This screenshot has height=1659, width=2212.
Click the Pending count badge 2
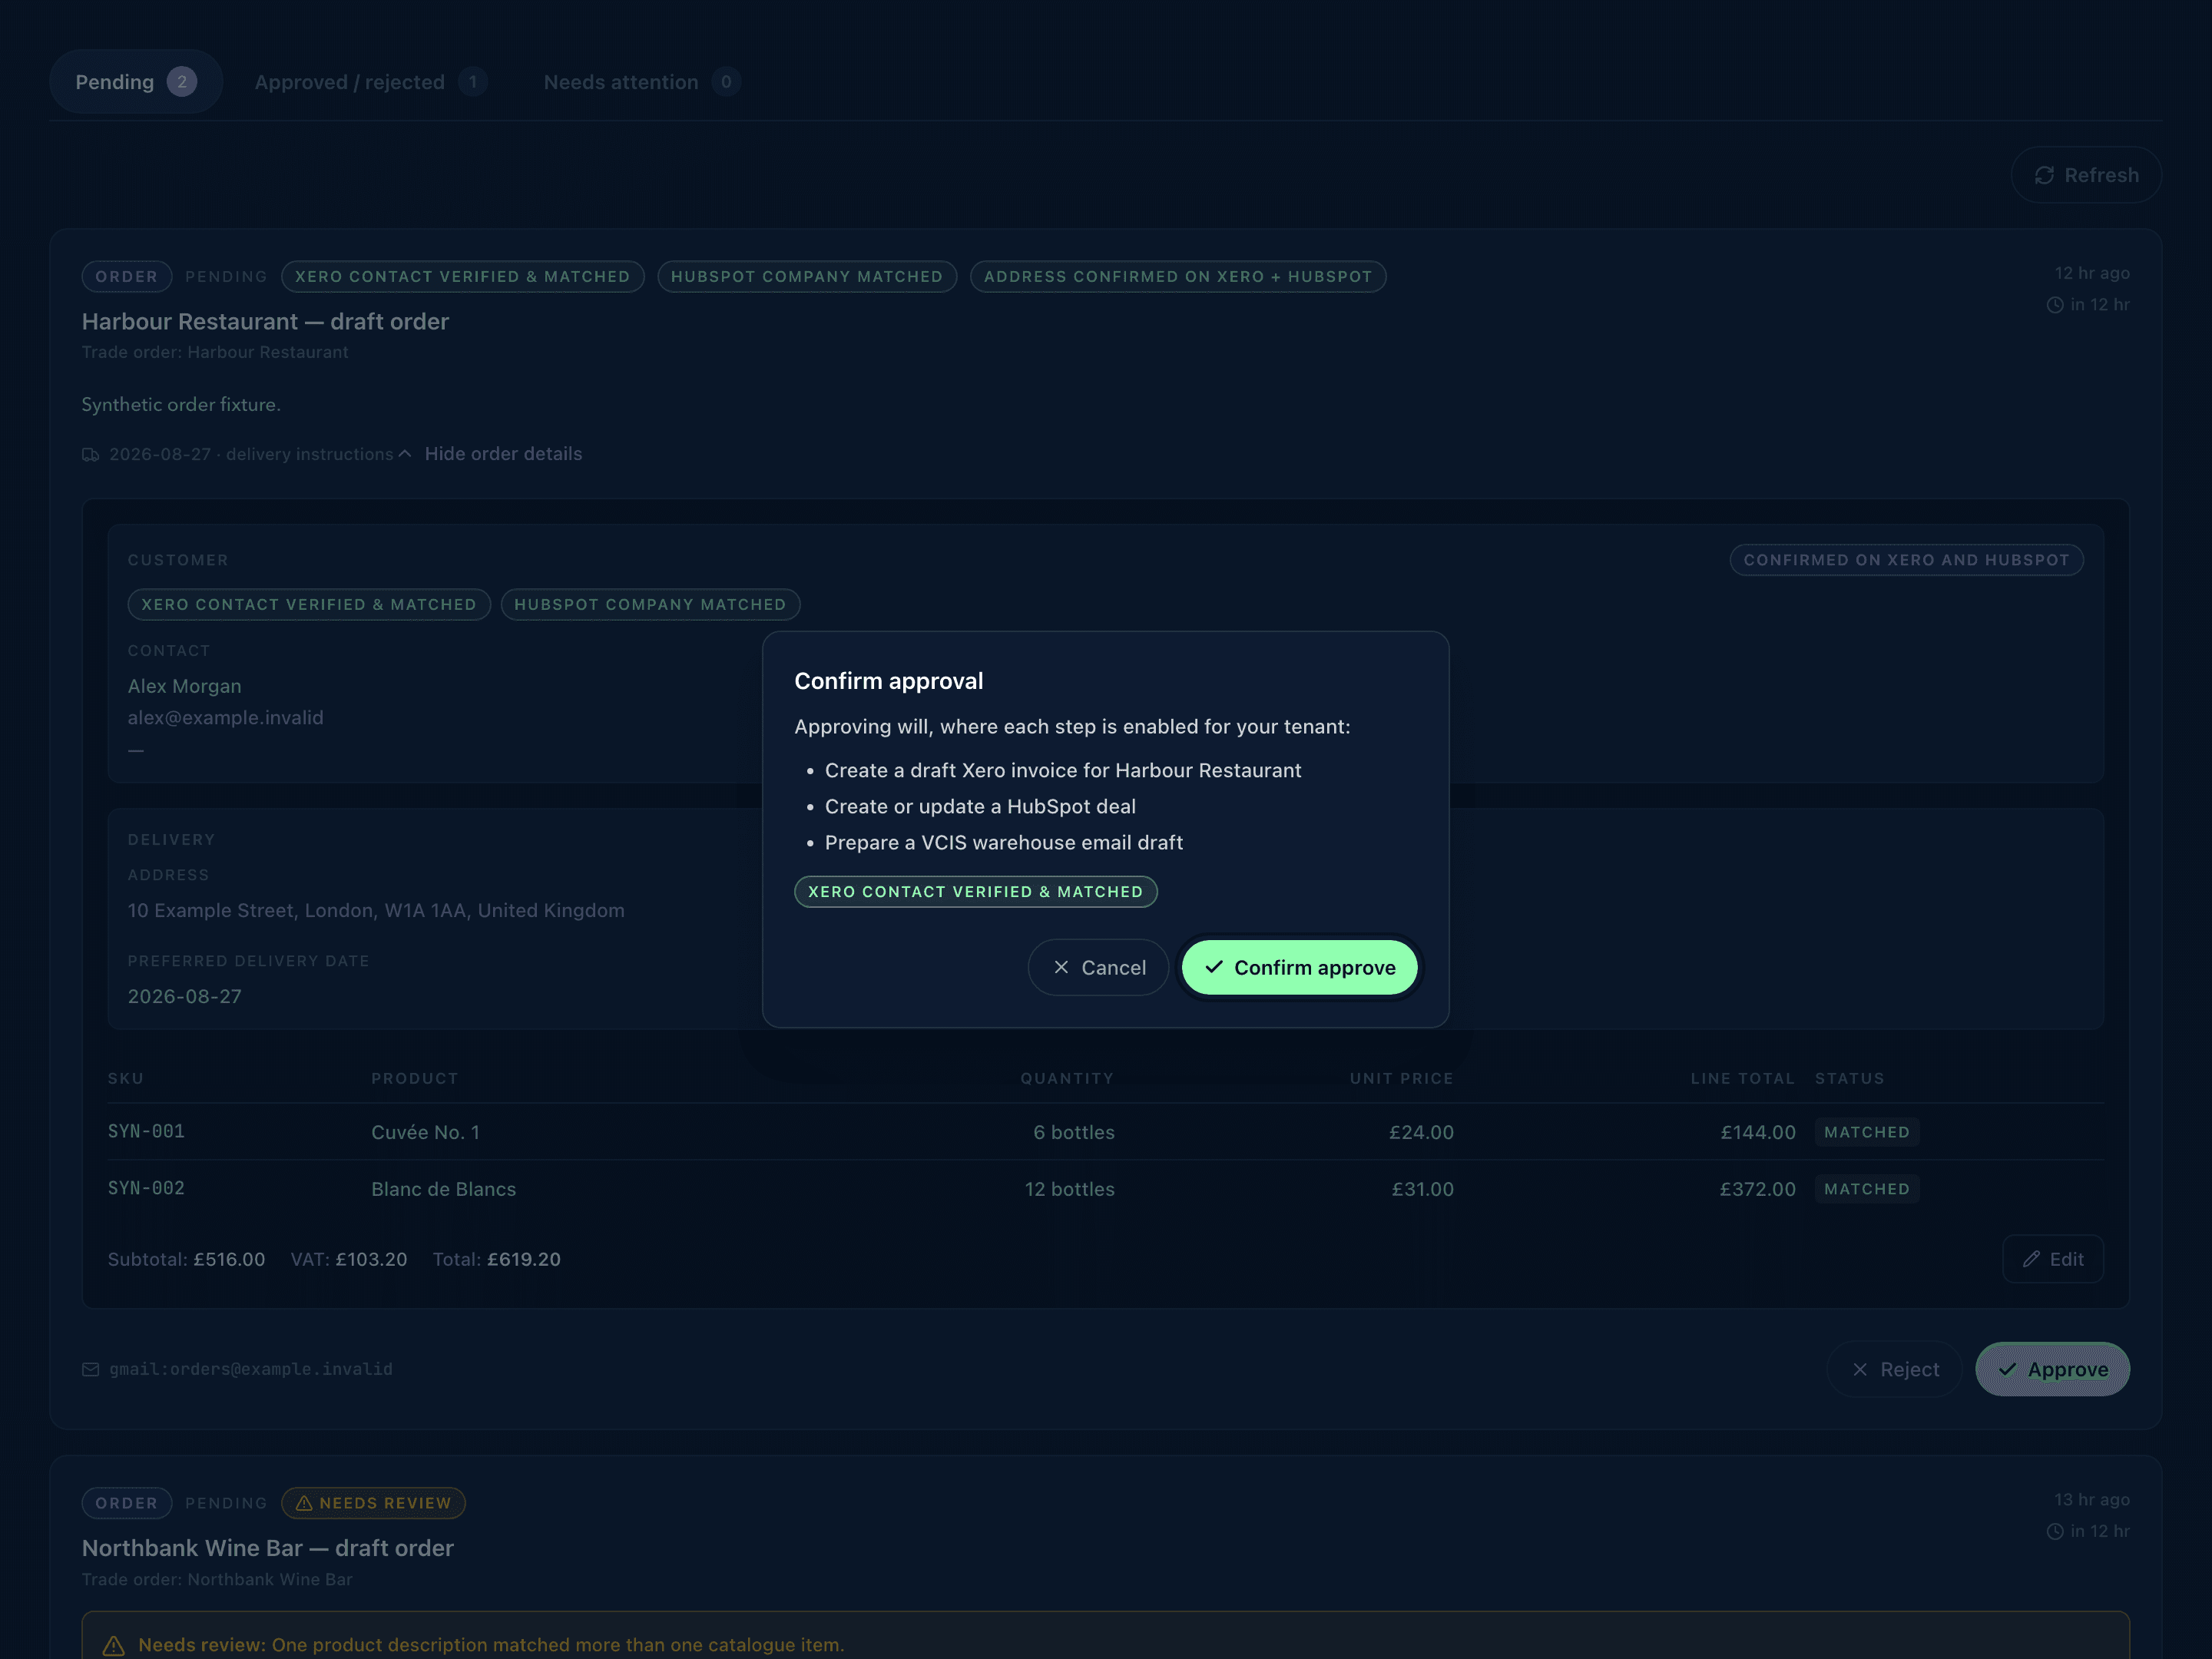[182, 82]
